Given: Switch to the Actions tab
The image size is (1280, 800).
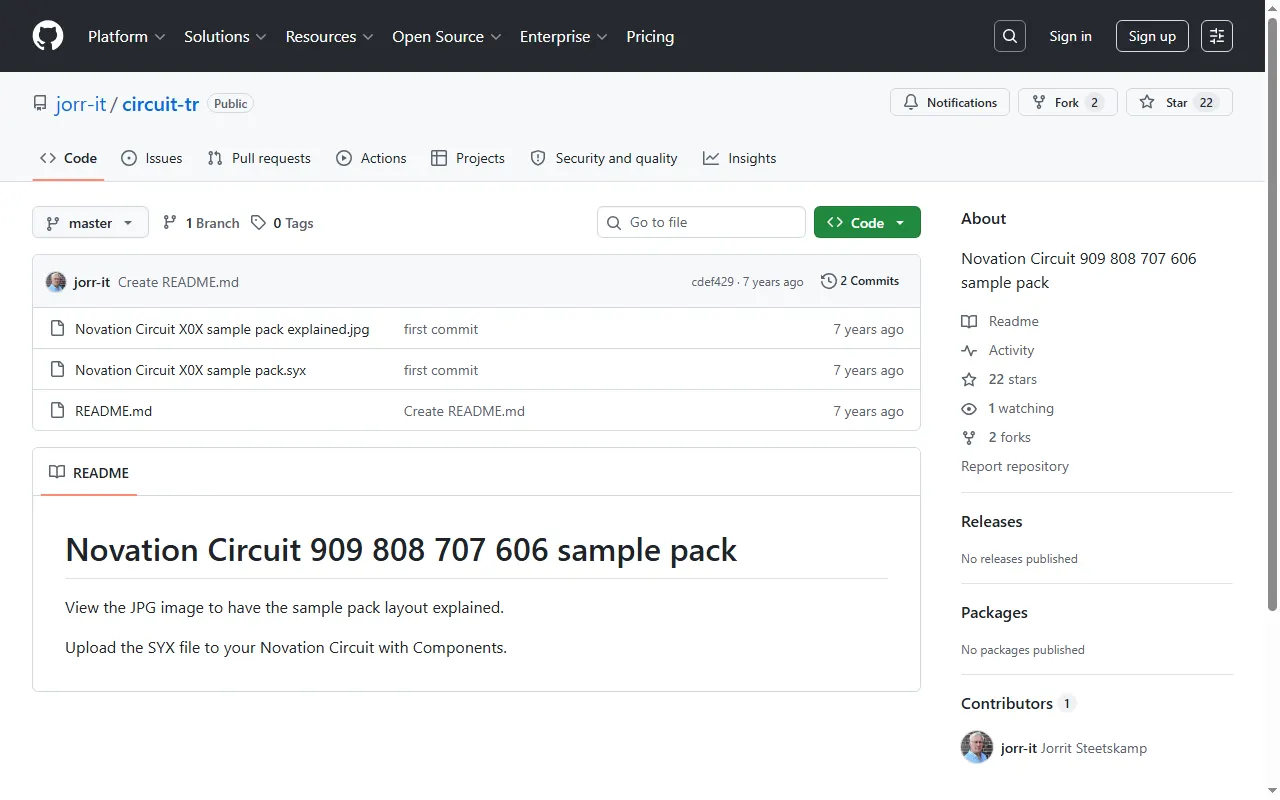Looking at the screenshot, I should pos(371,158).
